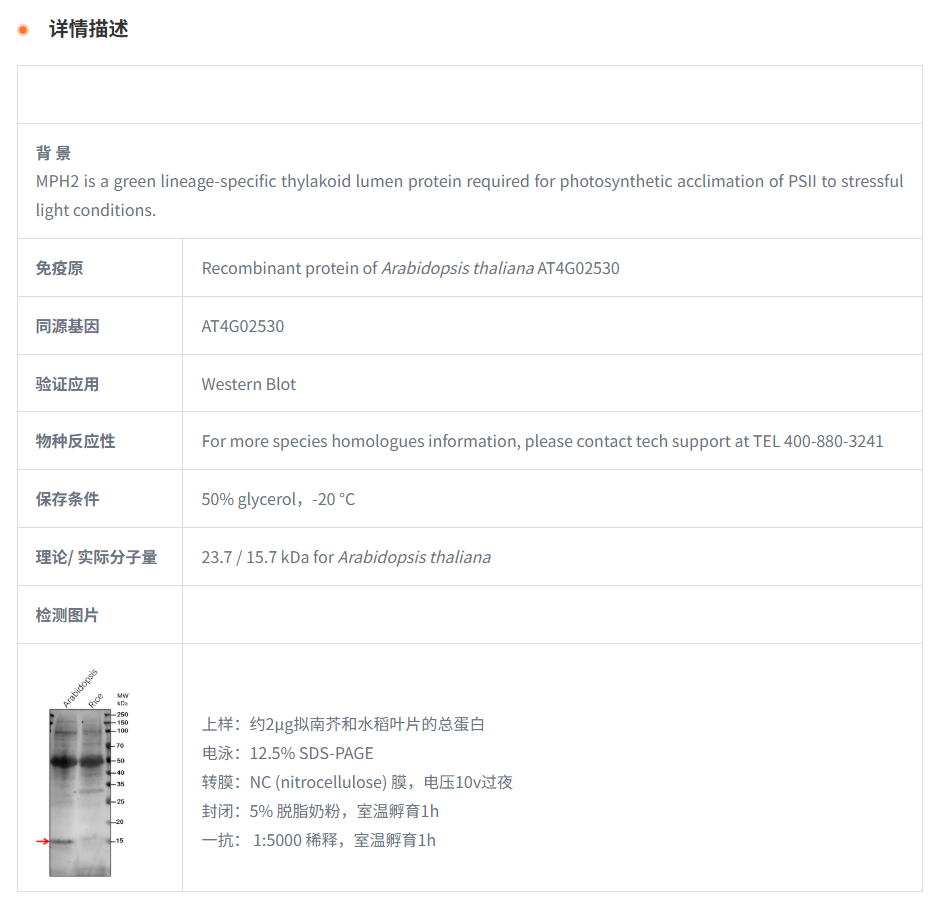The height and width of the screenshot is (909, 937).
Task: Select the 检测图片 row label
Action: tap(67, 615)
